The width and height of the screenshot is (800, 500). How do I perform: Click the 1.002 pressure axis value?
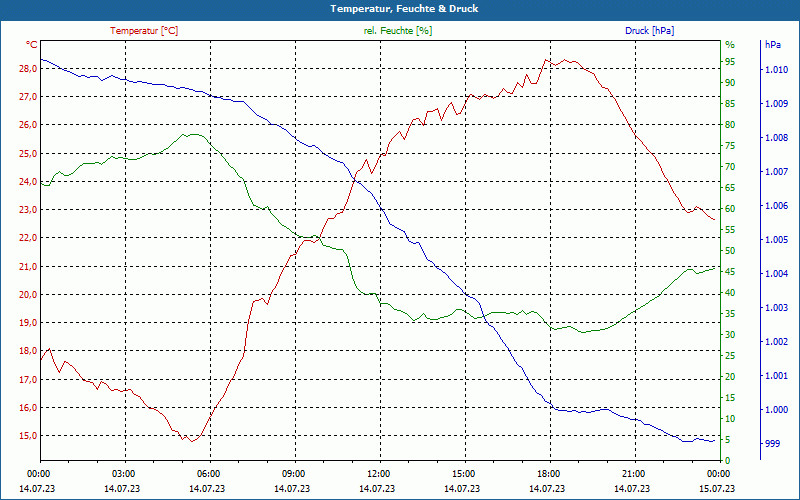[777, 342]
